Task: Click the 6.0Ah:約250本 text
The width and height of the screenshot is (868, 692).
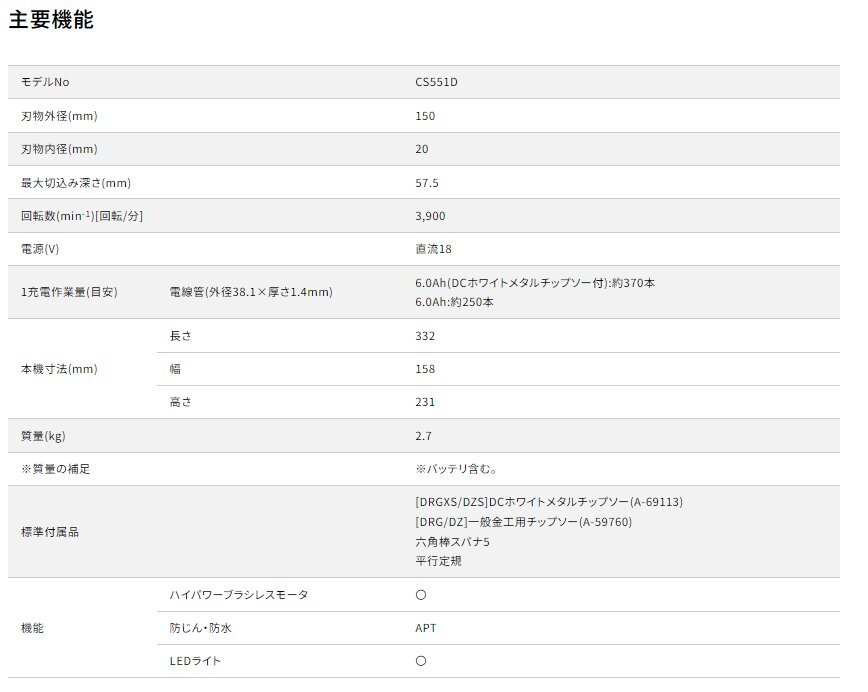Action: pos(454,302)
